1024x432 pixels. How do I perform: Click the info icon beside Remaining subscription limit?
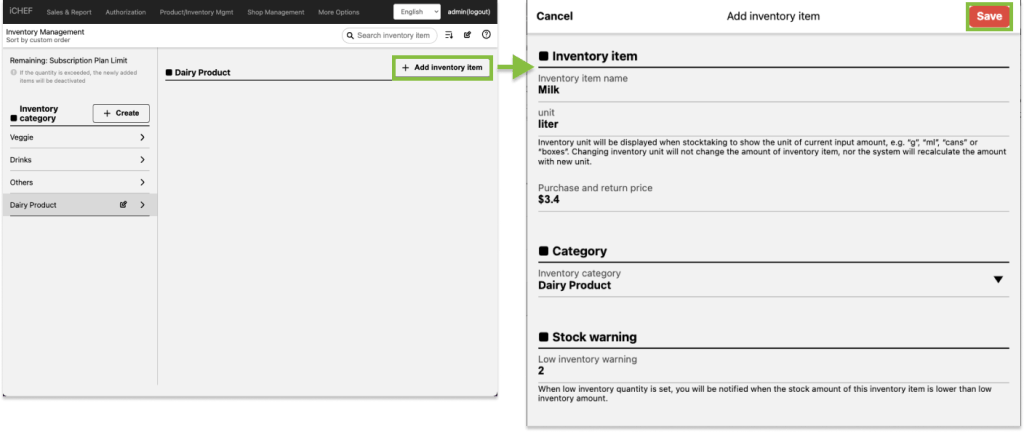pyautogui.click(x=12, y=74)
